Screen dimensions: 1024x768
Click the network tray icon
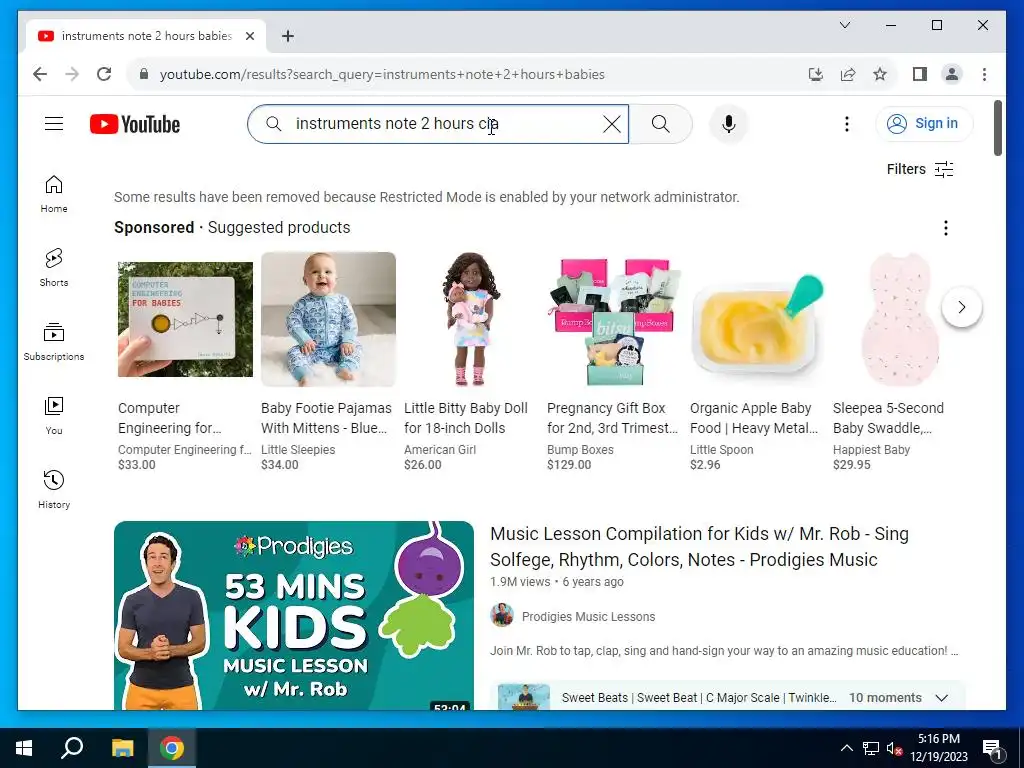(x=870, y=748)
